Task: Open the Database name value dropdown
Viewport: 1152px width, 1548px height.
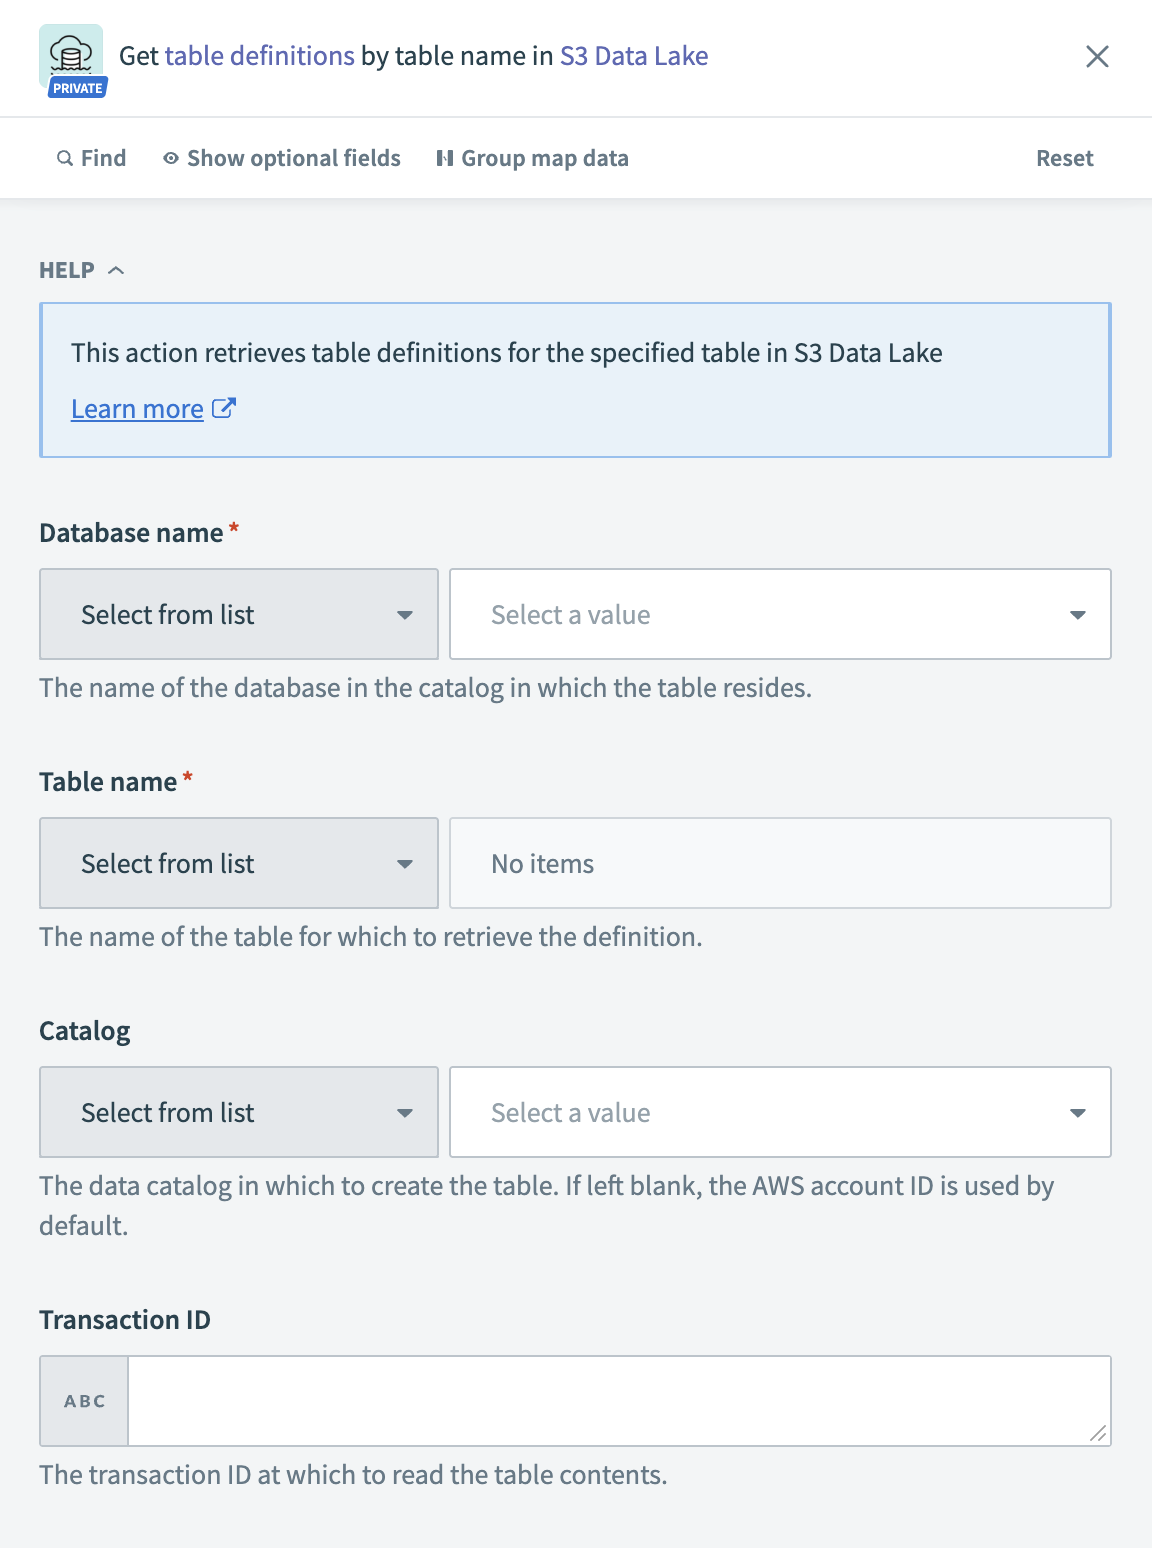Action: coord(780,613)
